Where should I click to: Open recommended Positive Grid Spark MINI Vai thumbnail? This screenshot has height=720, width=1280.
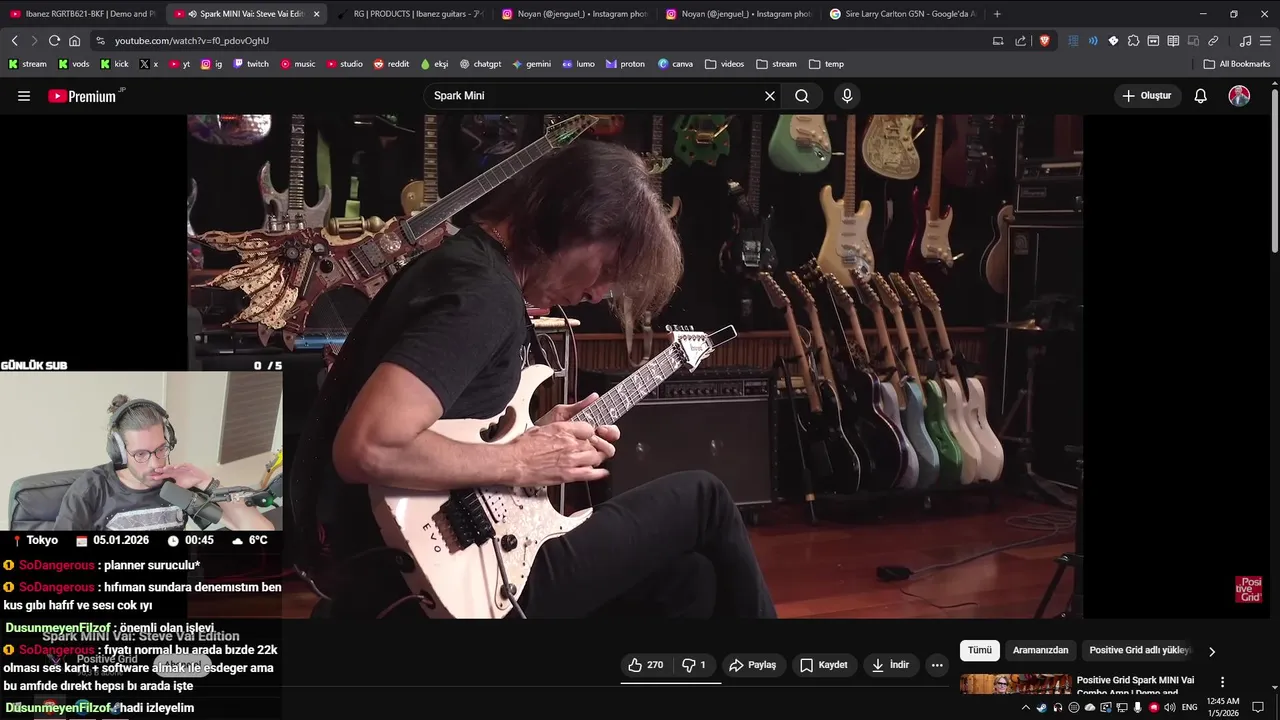coord(1015,684)
